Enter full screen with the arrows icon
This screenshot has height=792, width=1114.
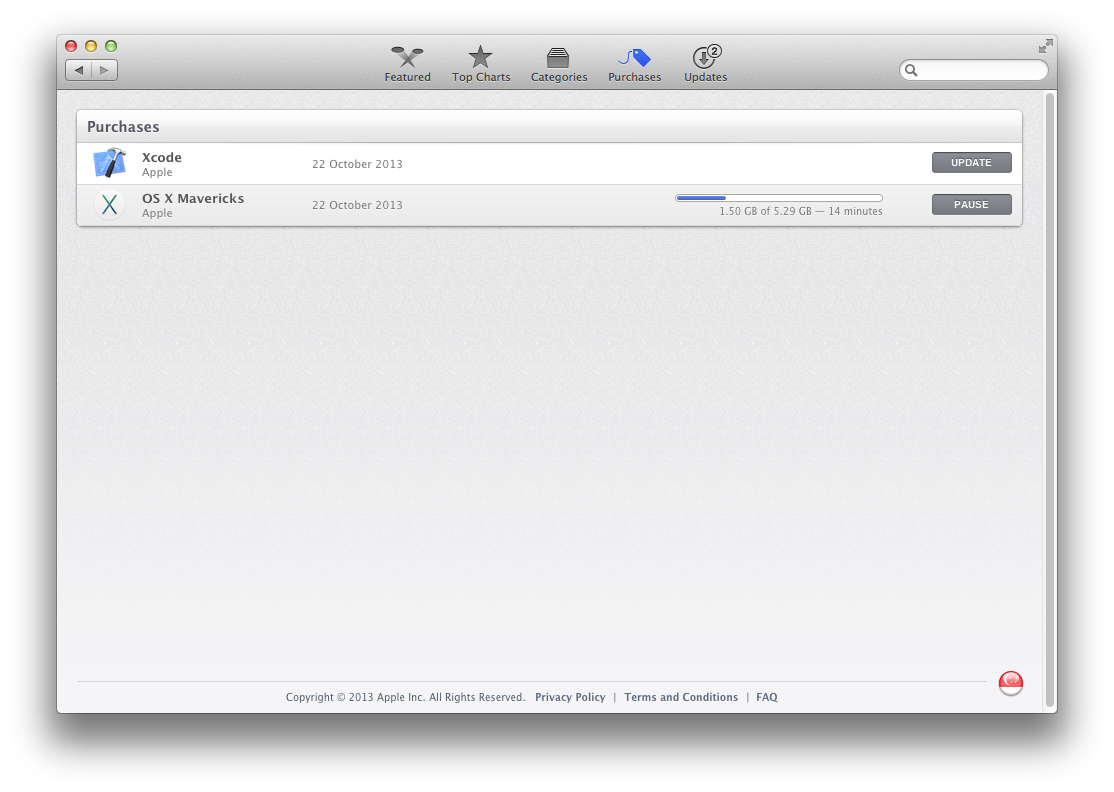[x=1045, y=46]
